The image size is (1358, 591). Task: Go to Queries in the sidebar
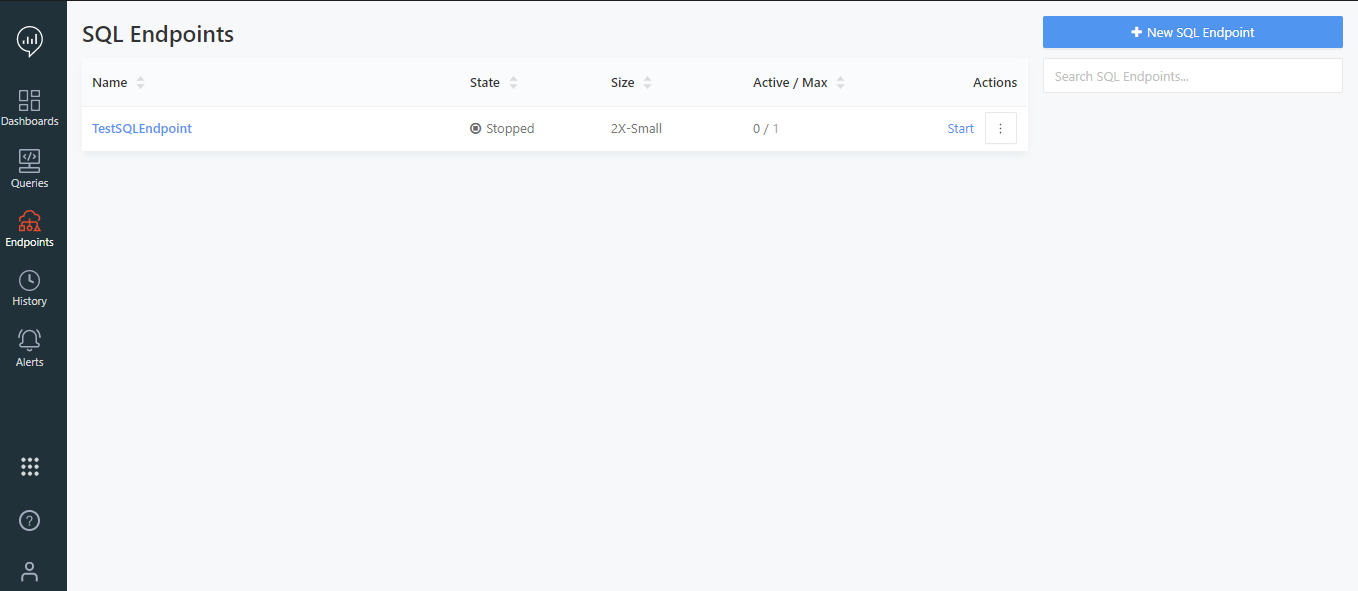[x=30, y=169]
